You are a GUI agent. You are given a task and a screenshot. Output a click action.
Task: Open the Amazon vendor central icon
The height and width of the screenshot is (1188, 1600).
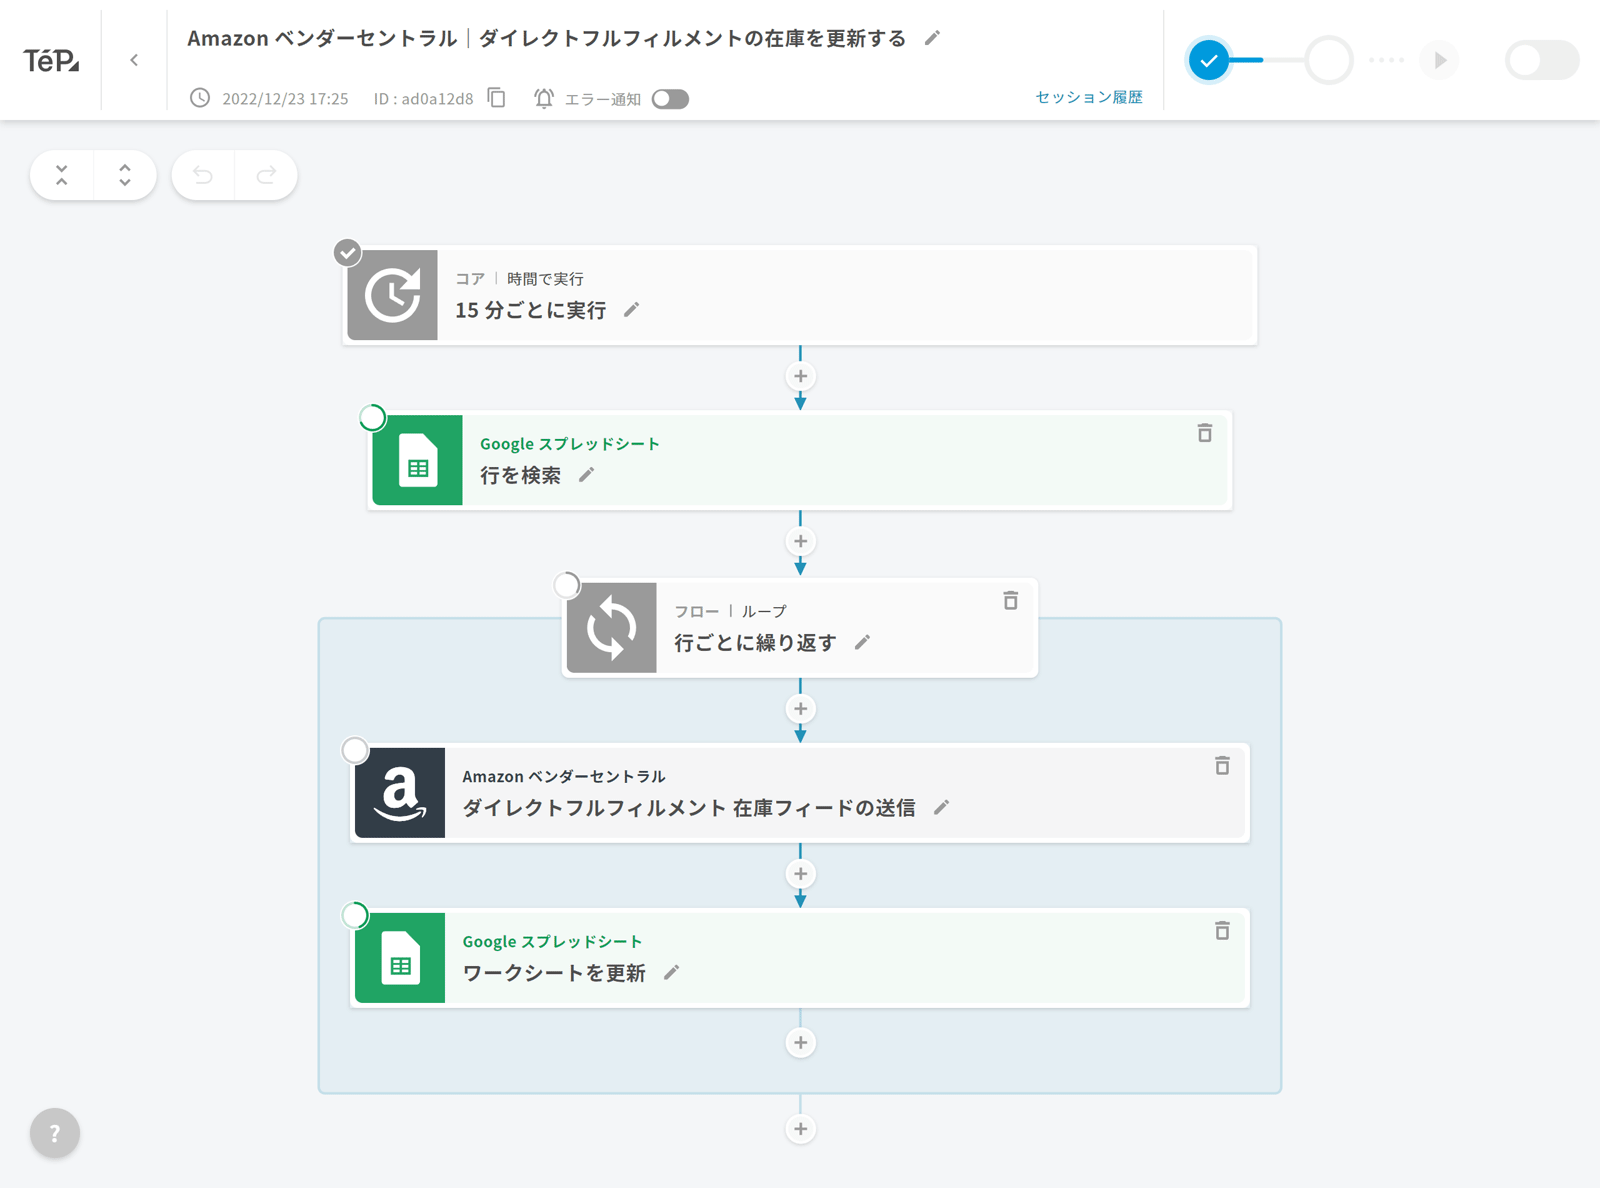400,793
